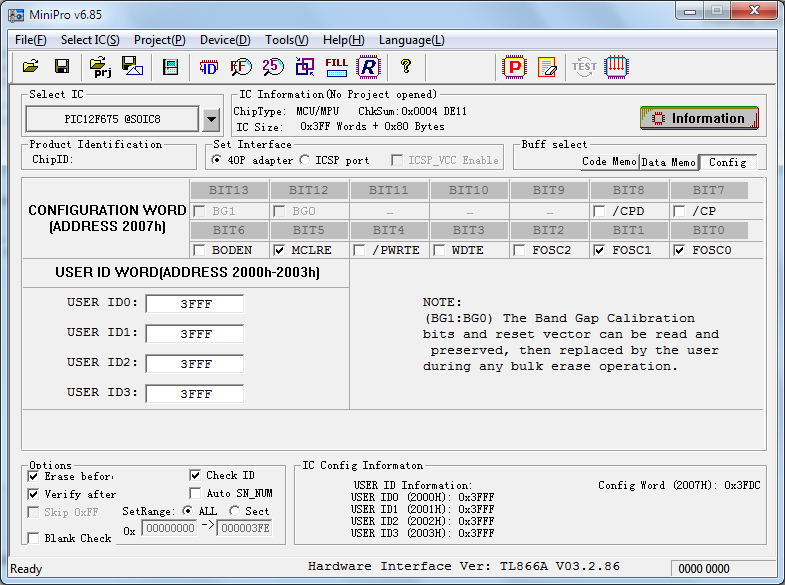Image resolution: width=785 pixels, height=585 pixels.
Task: Click the Save file floppy icon
Action: click(62, 66)
